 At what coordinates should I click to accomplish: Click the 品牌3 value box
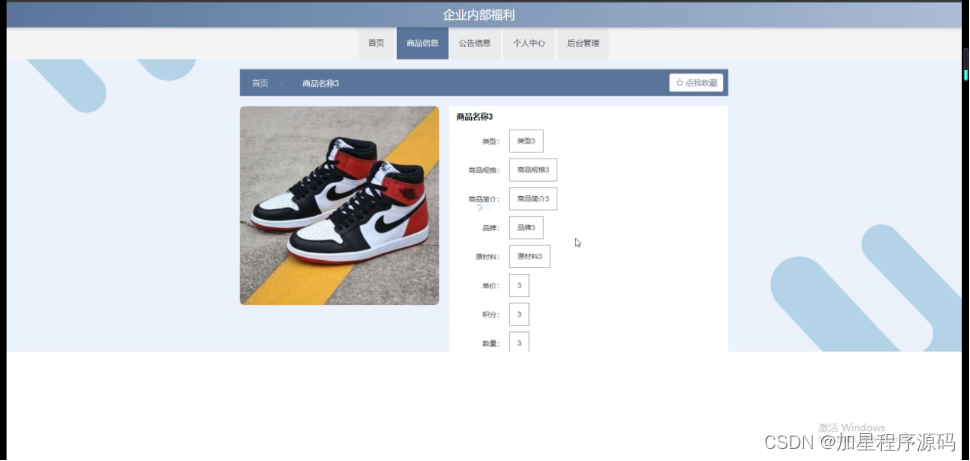point(526,228)
